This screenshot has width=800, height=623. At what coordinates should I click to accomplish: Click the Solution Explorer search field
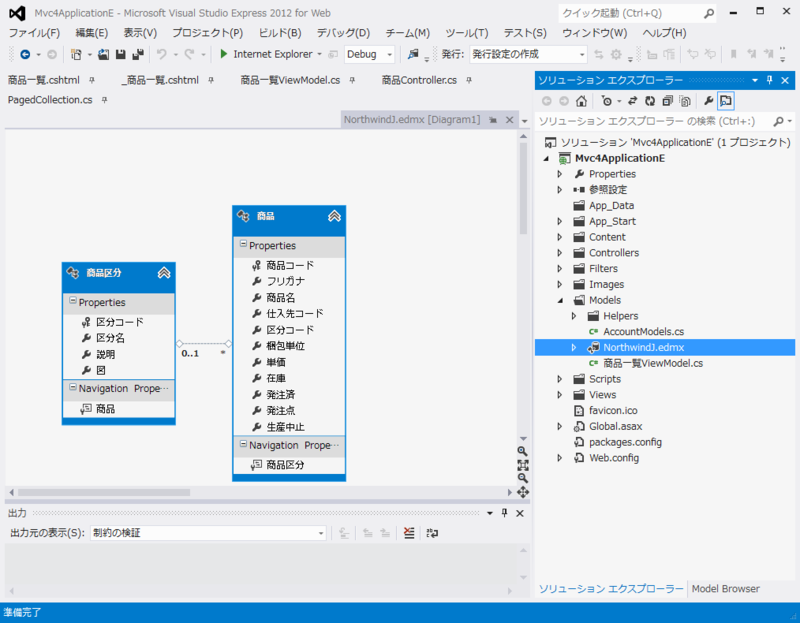pyautogui.click(x=653, y=121)
